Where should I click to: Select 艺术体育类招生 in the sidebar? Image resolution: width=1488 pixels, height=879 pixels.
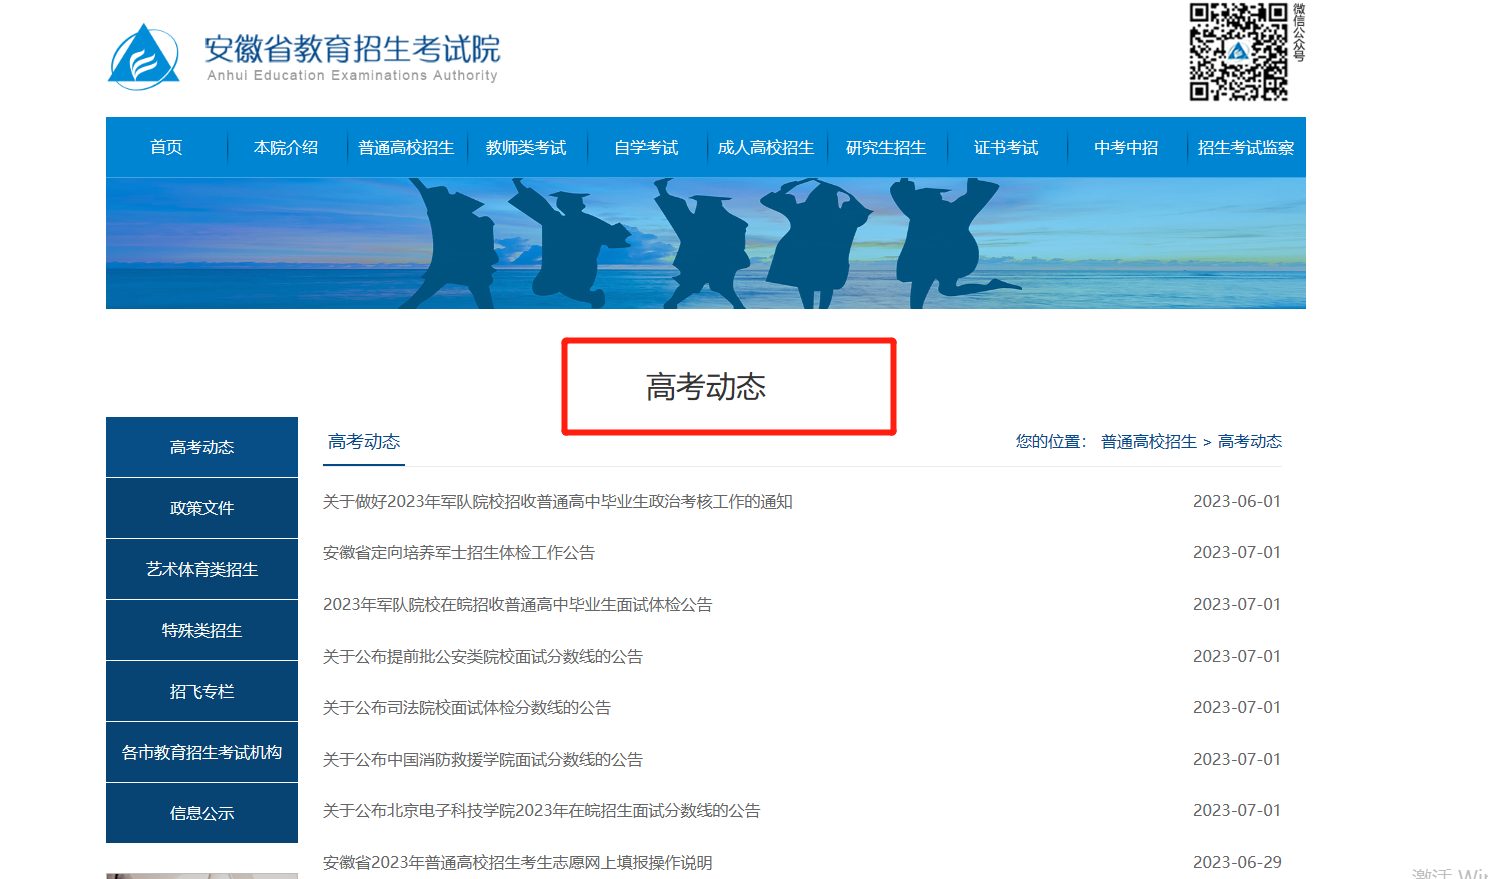point(202,569)
